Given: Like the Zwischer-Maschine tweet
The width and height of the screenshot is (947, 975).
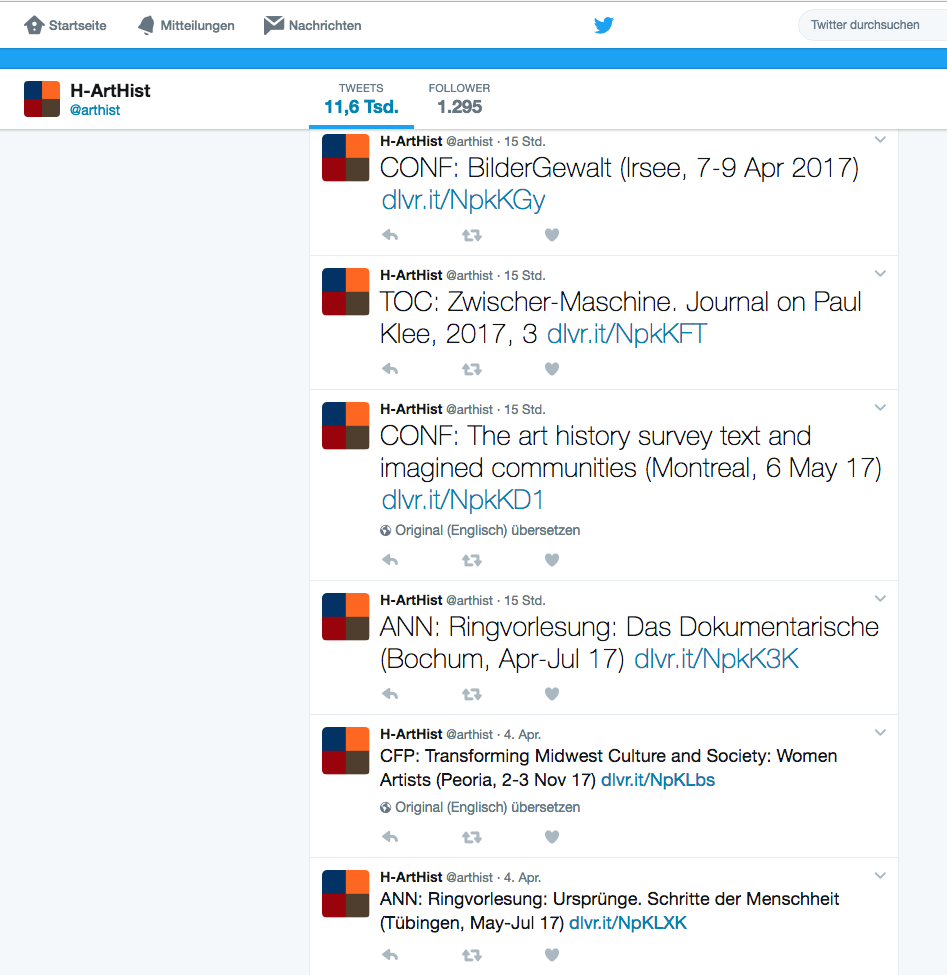Looking at the screenshot, I should (x=552, y=369).
